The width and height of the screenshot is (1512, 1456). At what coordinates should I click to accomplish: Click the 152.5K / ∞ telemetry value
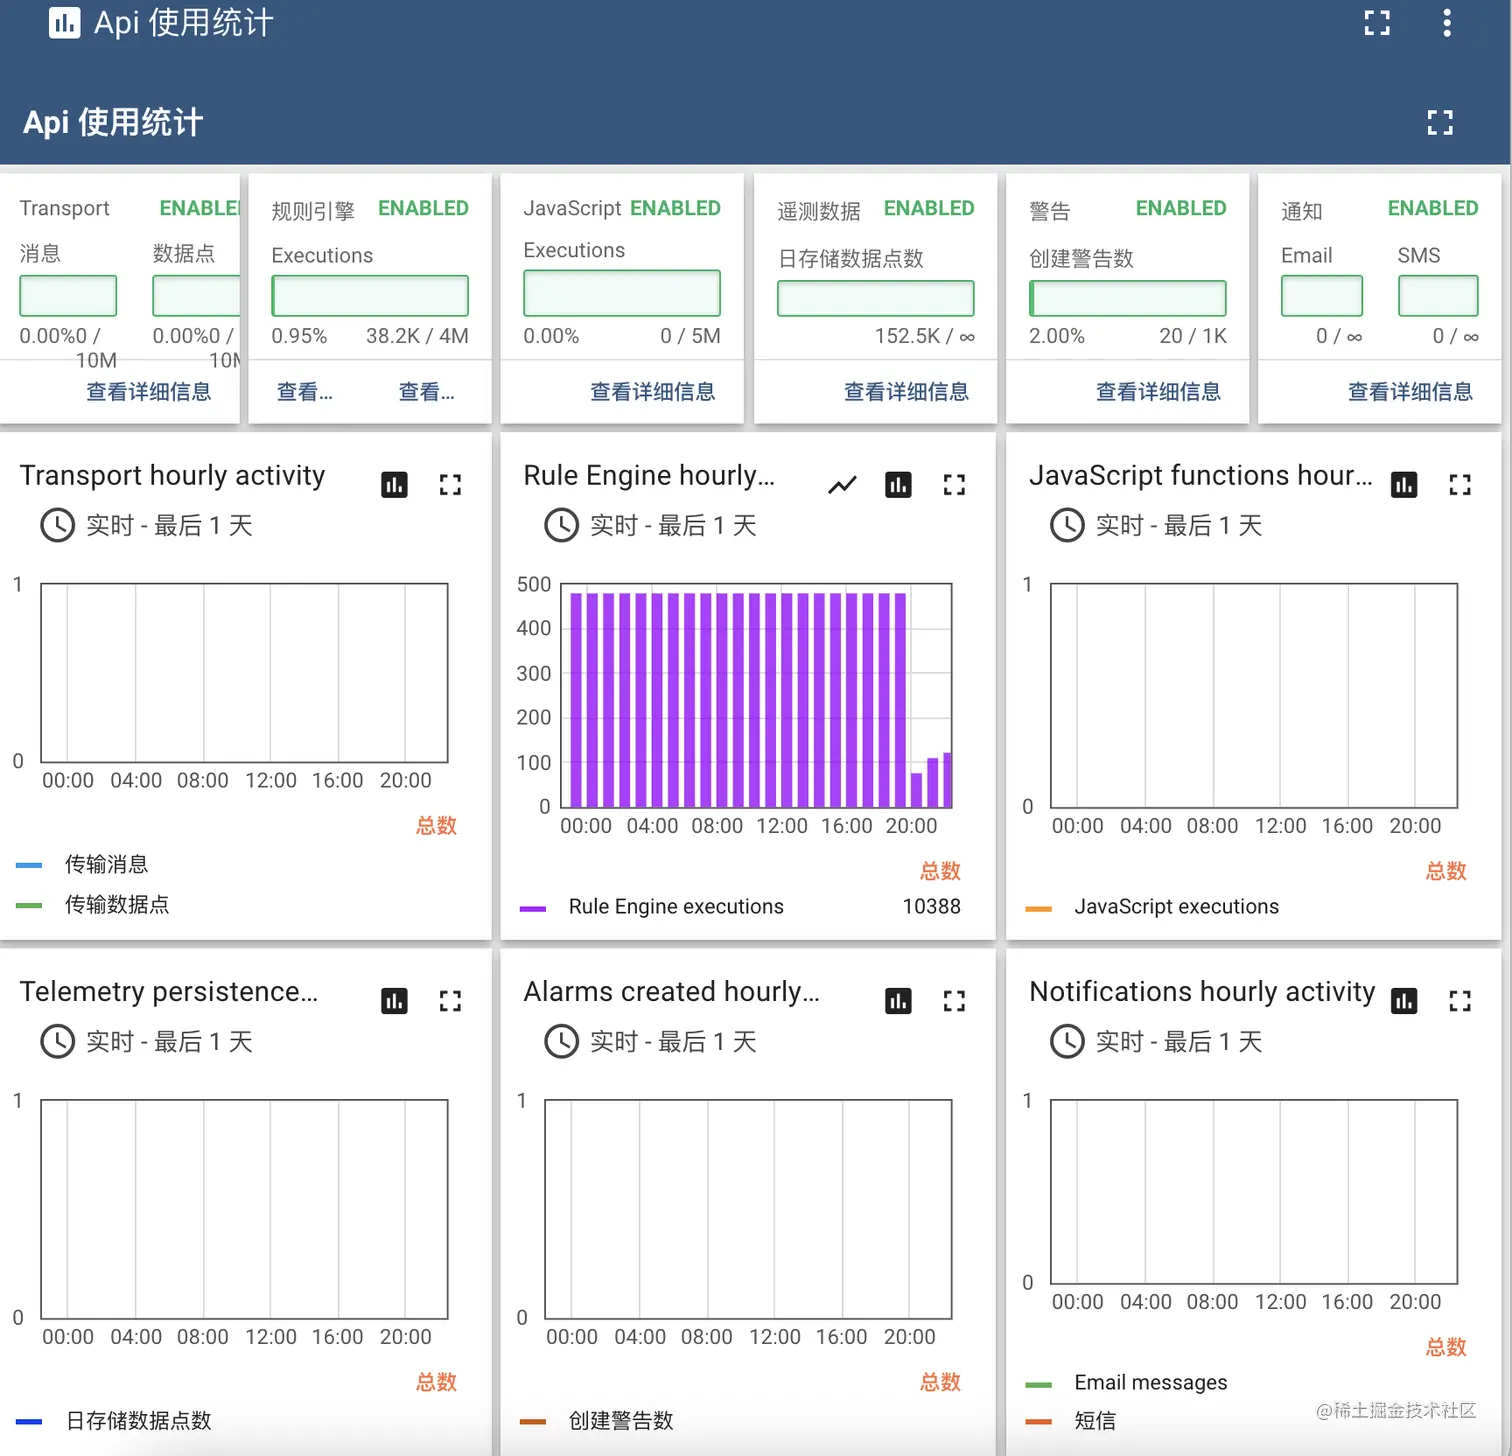coord(925,336)
